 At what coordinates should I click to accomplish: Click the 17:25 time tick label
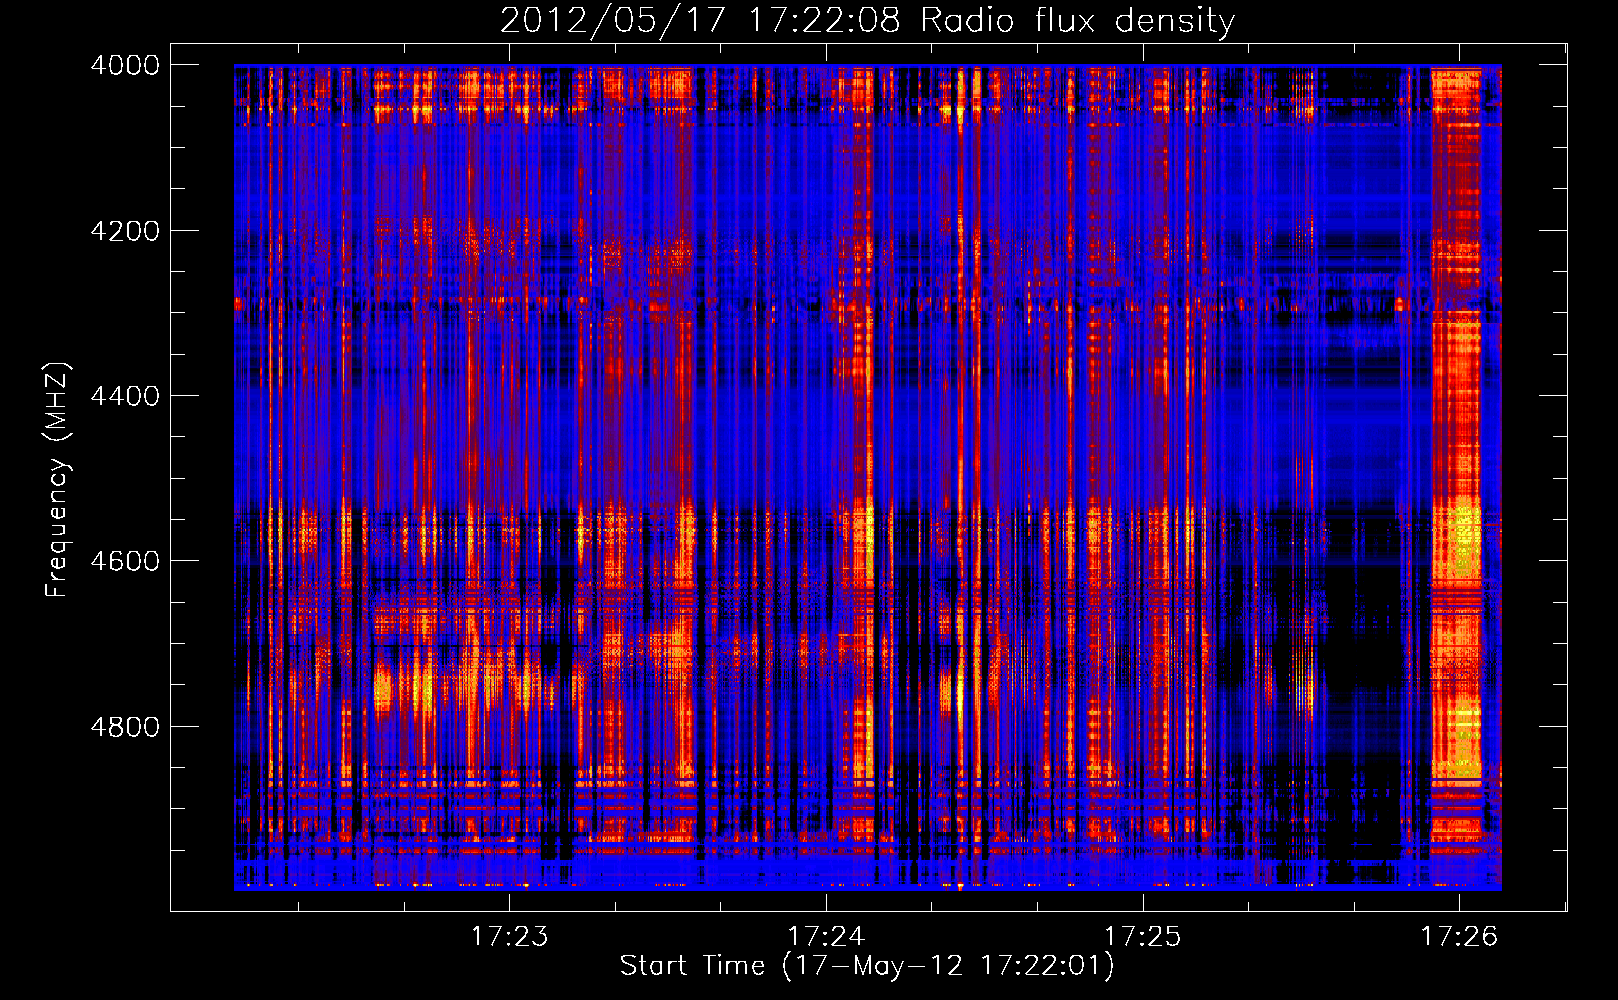(x=1142, y=936)
